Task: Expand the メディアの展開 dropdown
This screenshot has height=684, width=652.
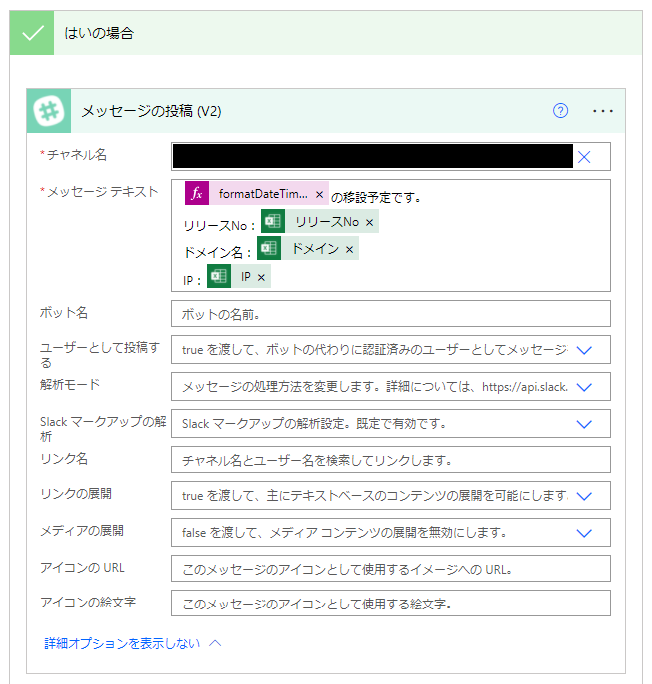Action: point(584,533)
